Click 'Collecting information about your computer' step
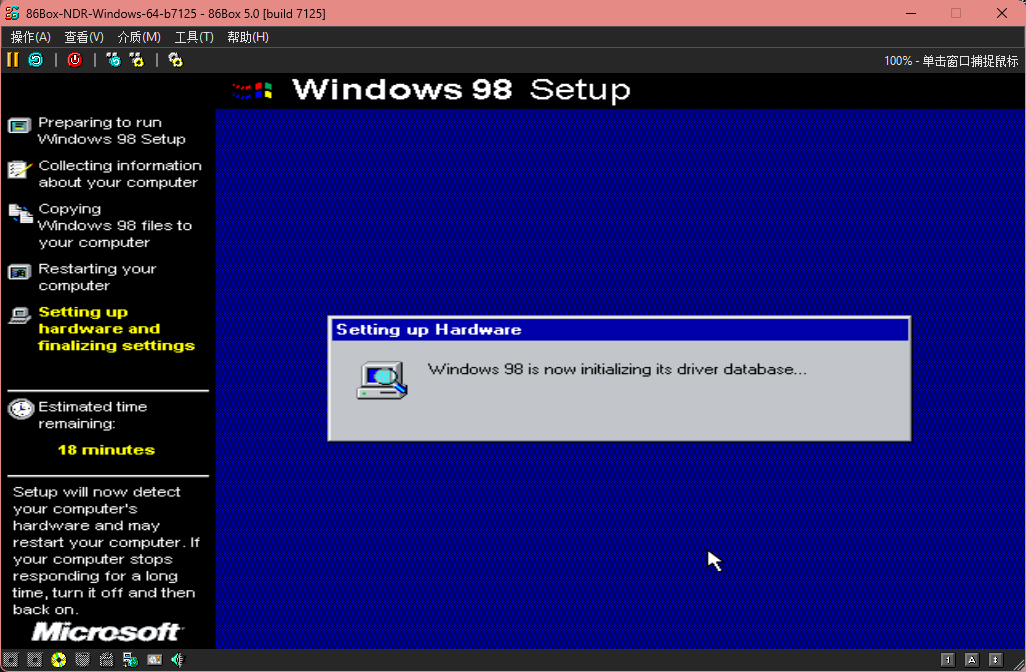 [120, 174]
